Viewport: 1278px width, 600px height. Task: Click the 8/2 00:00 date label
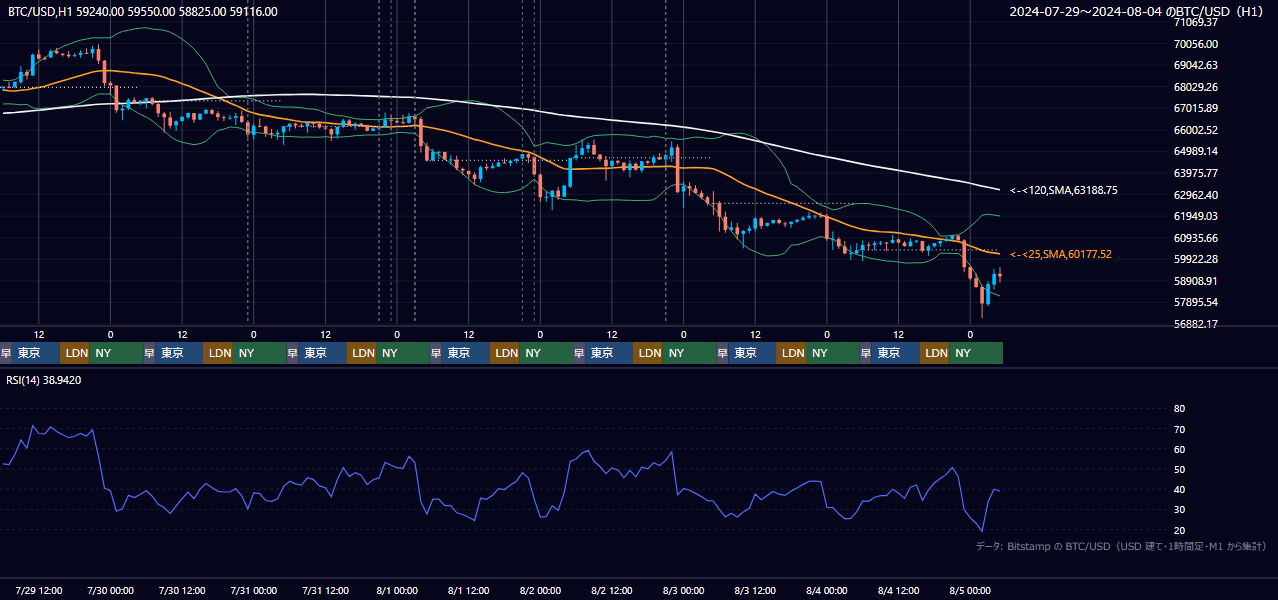(x=540, y=591)
